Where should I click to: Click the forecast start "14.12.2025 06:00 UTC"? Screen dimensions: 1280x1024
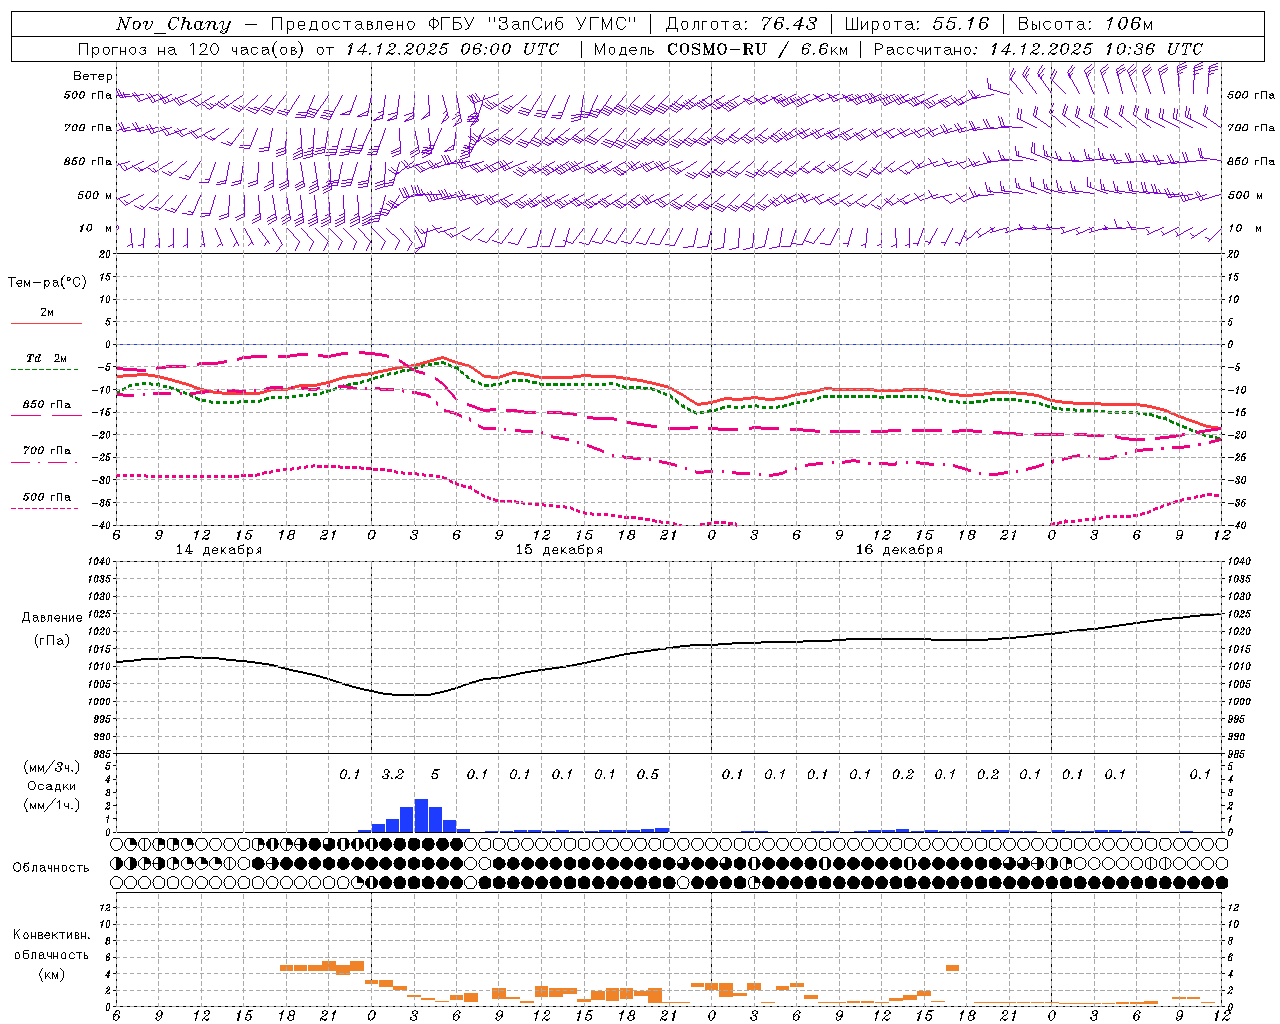point(452,49)
